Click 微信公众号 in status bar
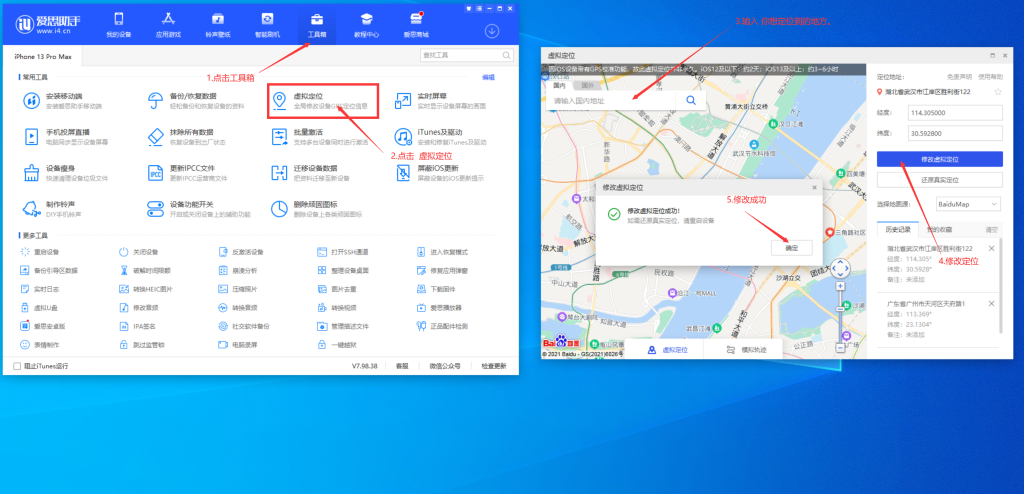 [x=445, y=366]
